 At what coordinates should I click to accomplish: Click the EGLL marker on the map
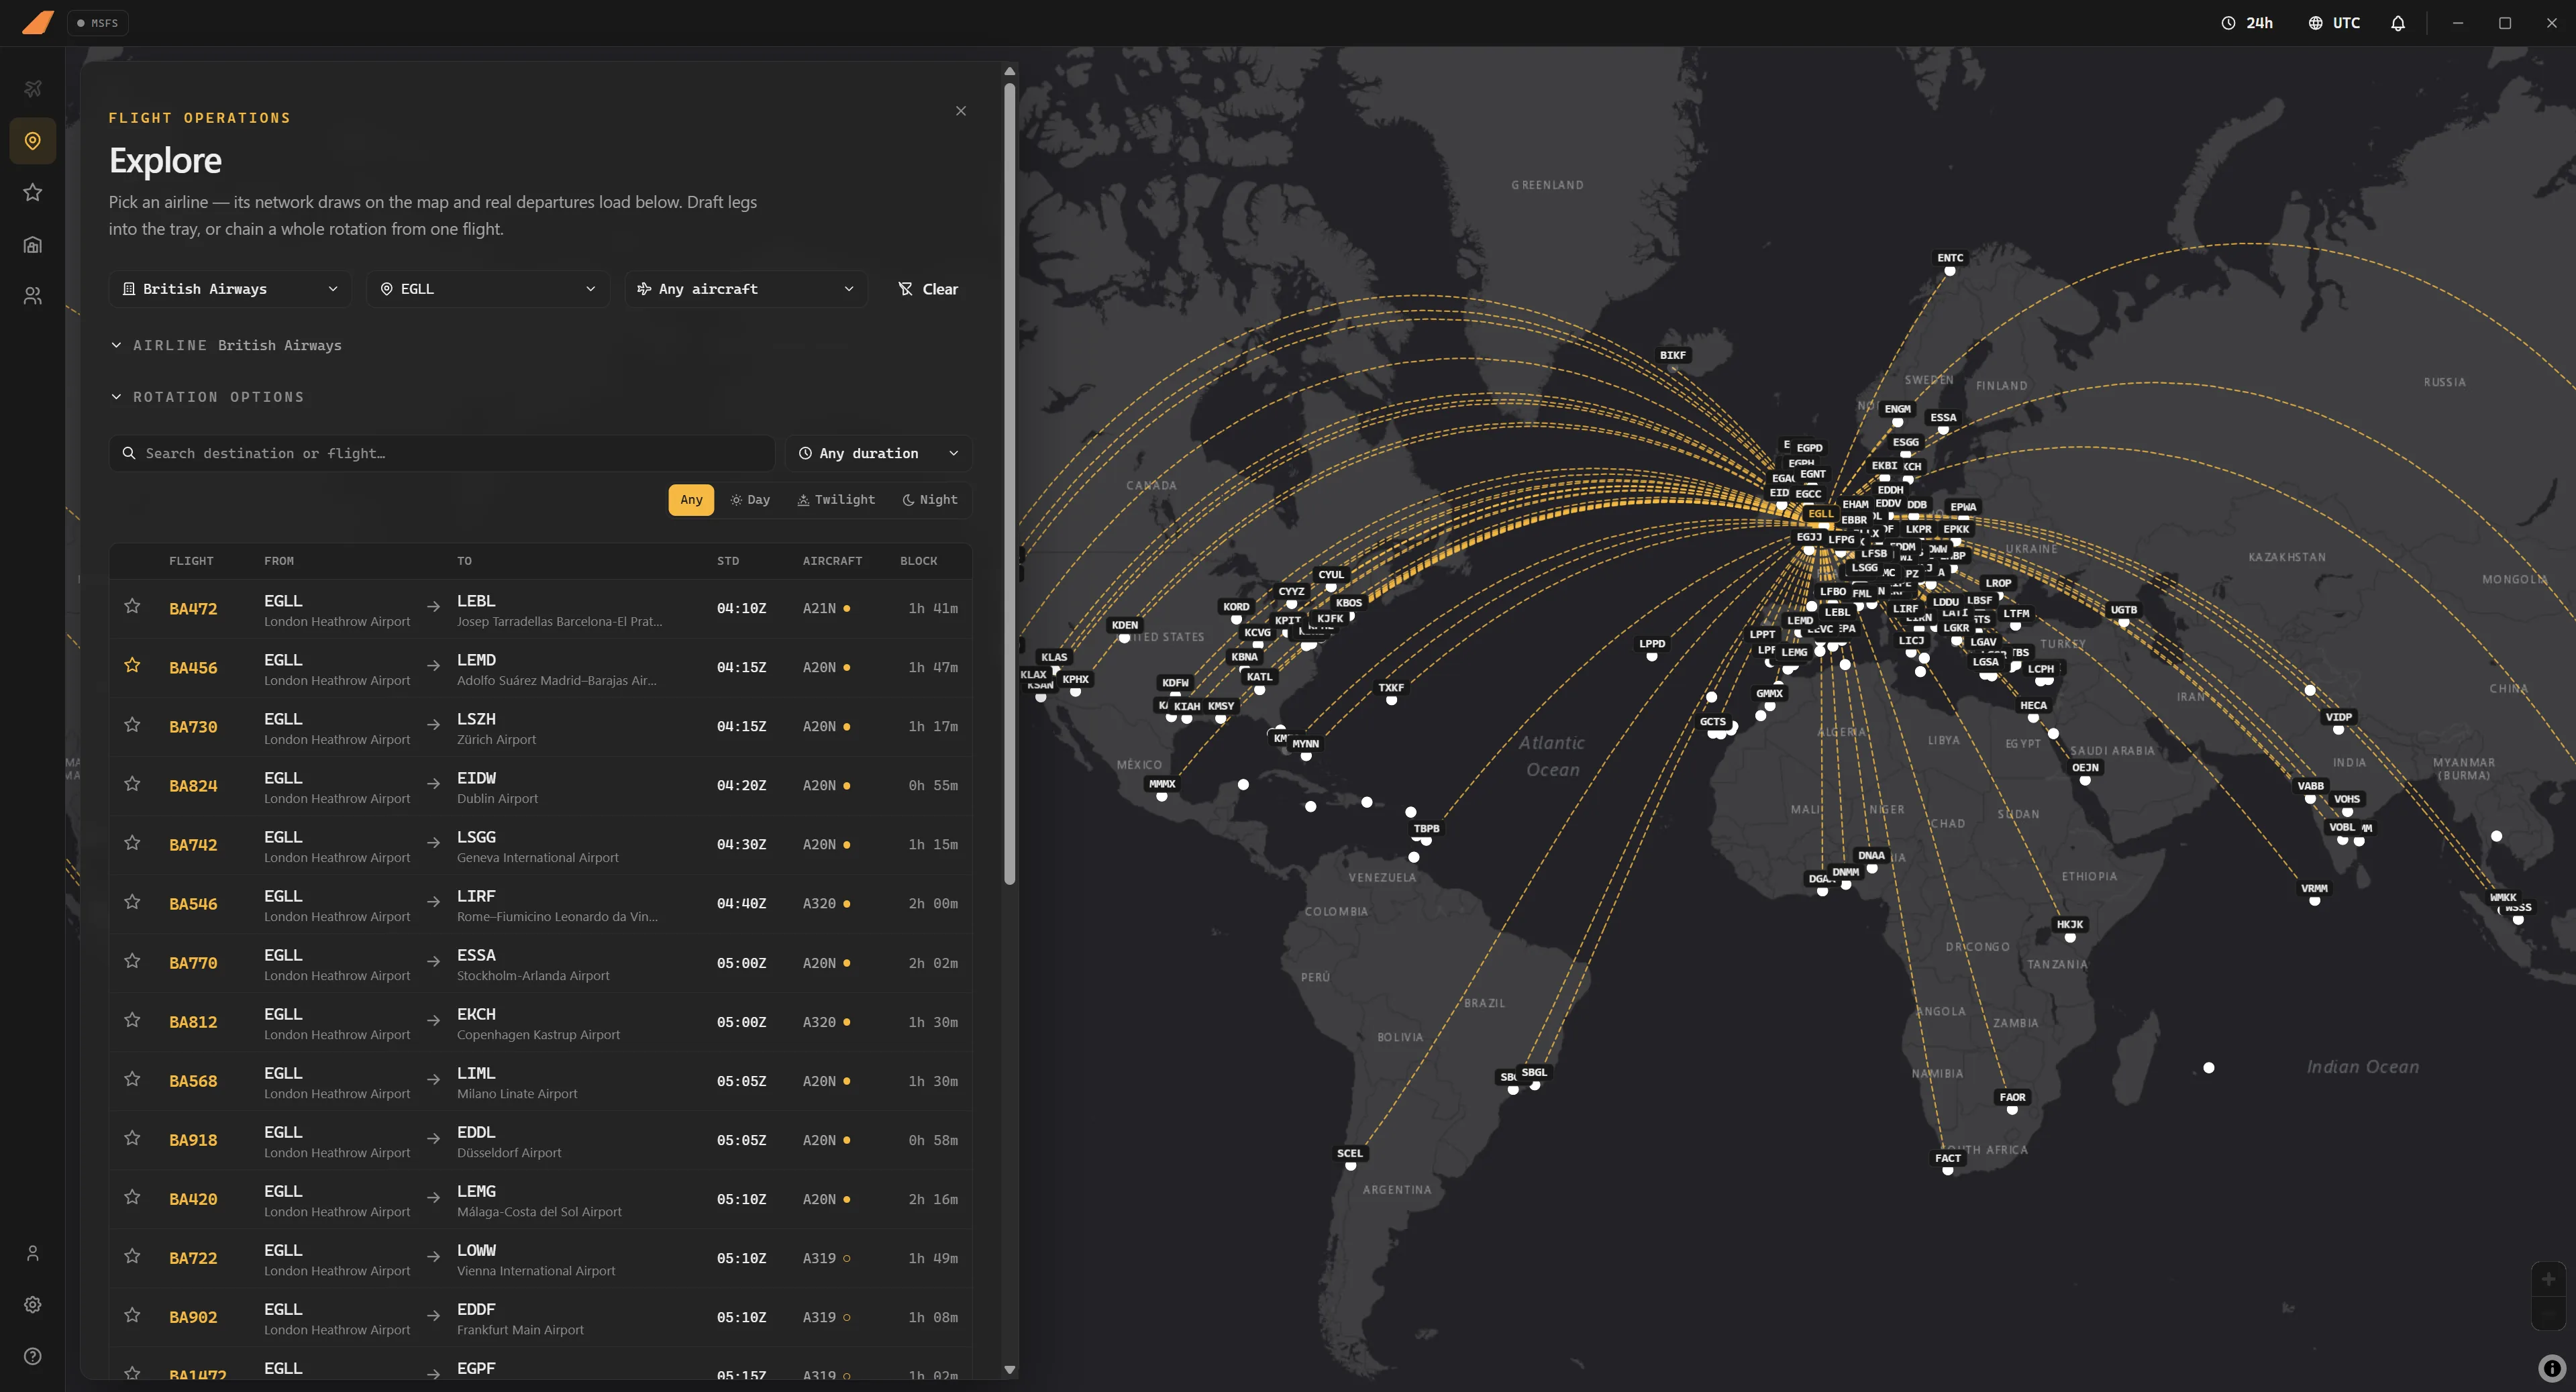(1821, 514)
